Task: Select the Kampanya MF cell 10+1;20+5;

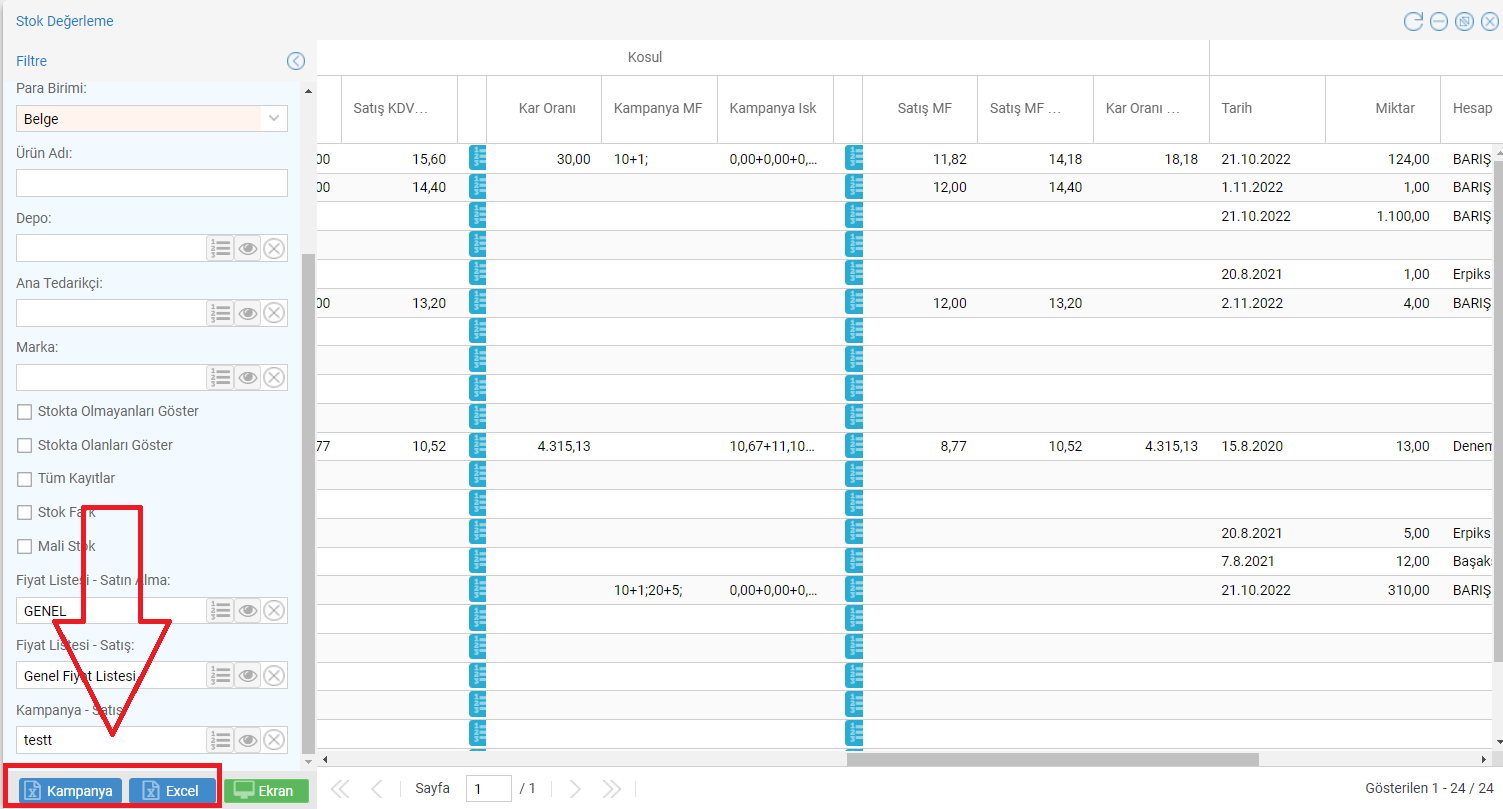Action: [x=660, y=590]
